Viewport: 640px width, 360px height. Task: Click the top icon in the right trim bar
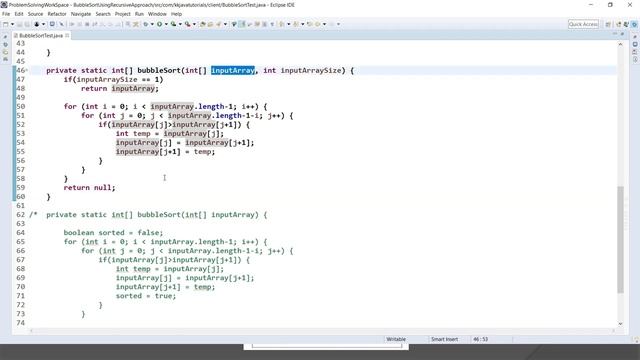tap(635, 37)
